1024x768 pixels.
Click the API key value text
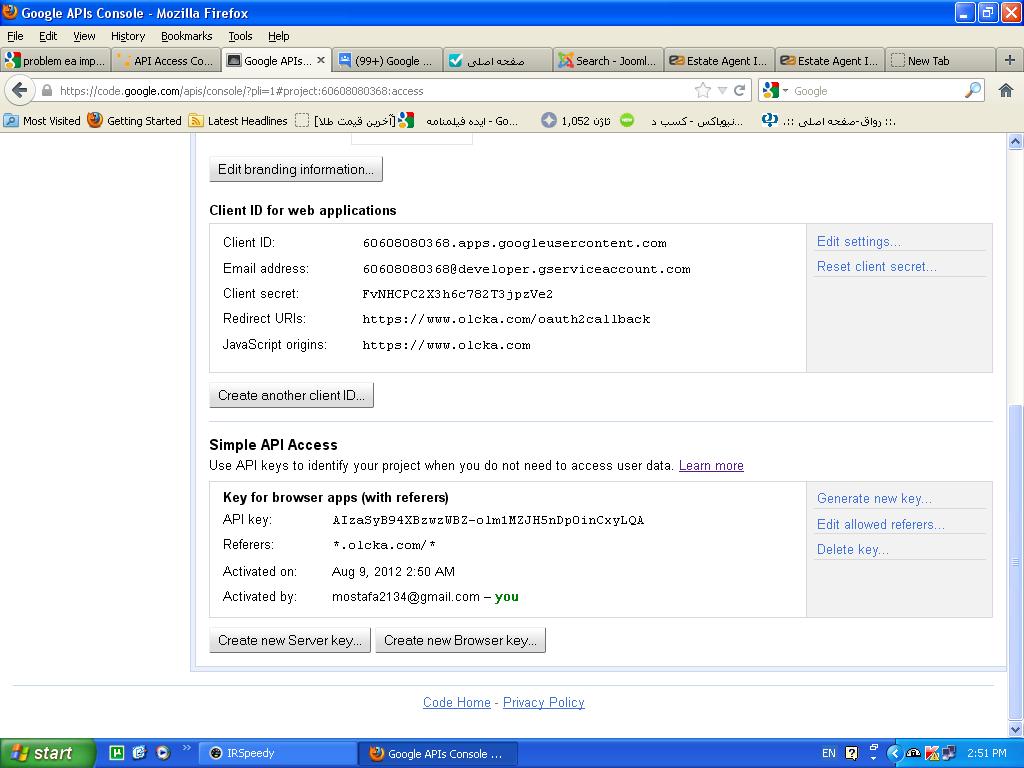[x=488, y=520]
